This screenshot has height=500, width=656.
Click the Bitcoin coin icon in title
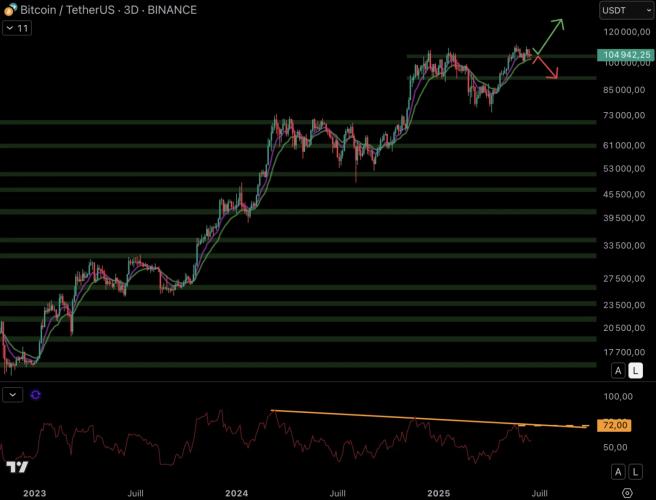(10, 10)
